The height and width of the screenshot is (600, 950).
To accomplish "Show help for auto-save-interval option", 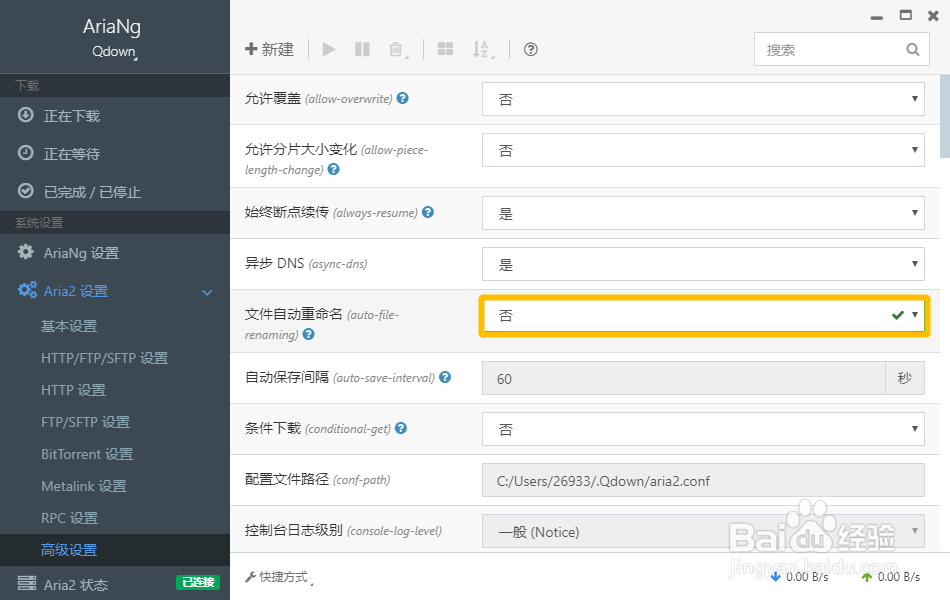I will [445, 377].
